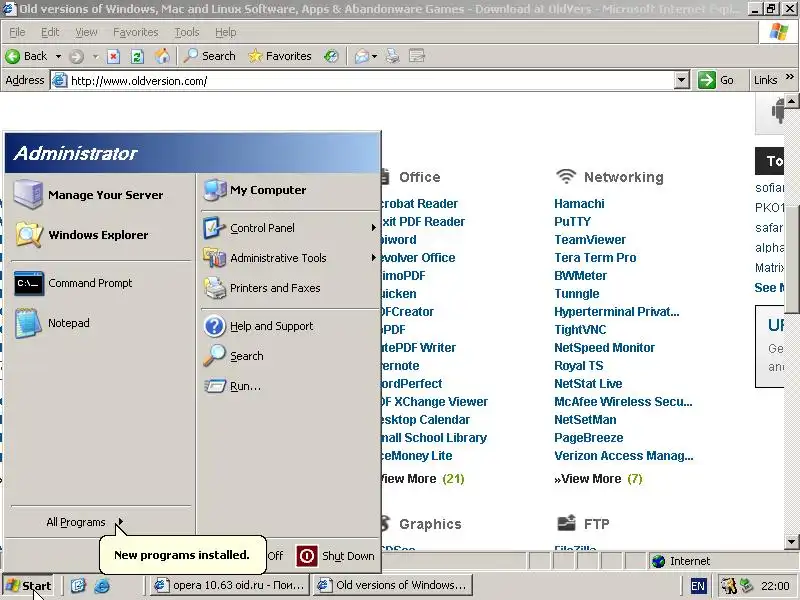Open the TeamViewer link
Image resolution: width=800 pixels, height=600 pixels.
pyautogui.click(x=590, y=240)
